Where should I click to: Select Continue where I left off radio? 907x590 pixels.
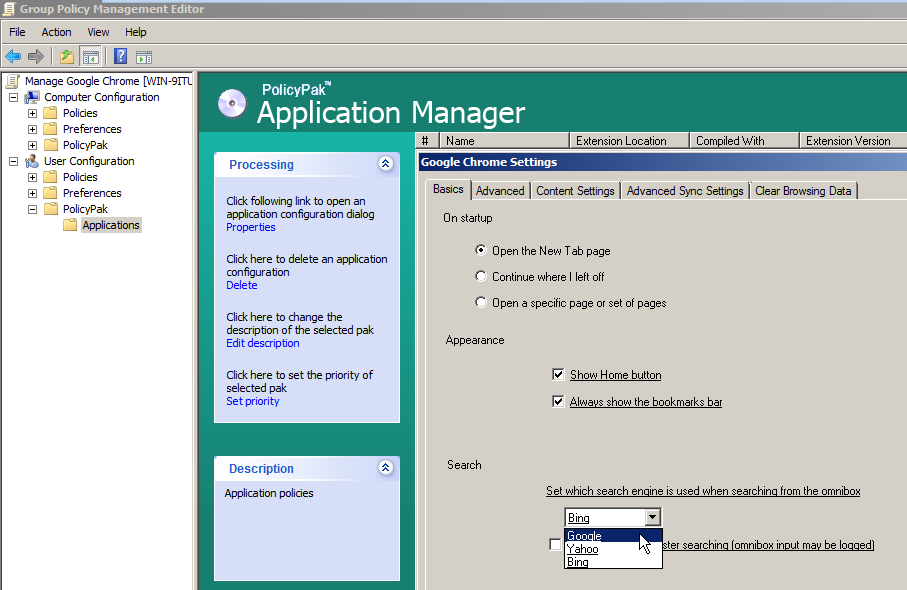coord(481,276)
